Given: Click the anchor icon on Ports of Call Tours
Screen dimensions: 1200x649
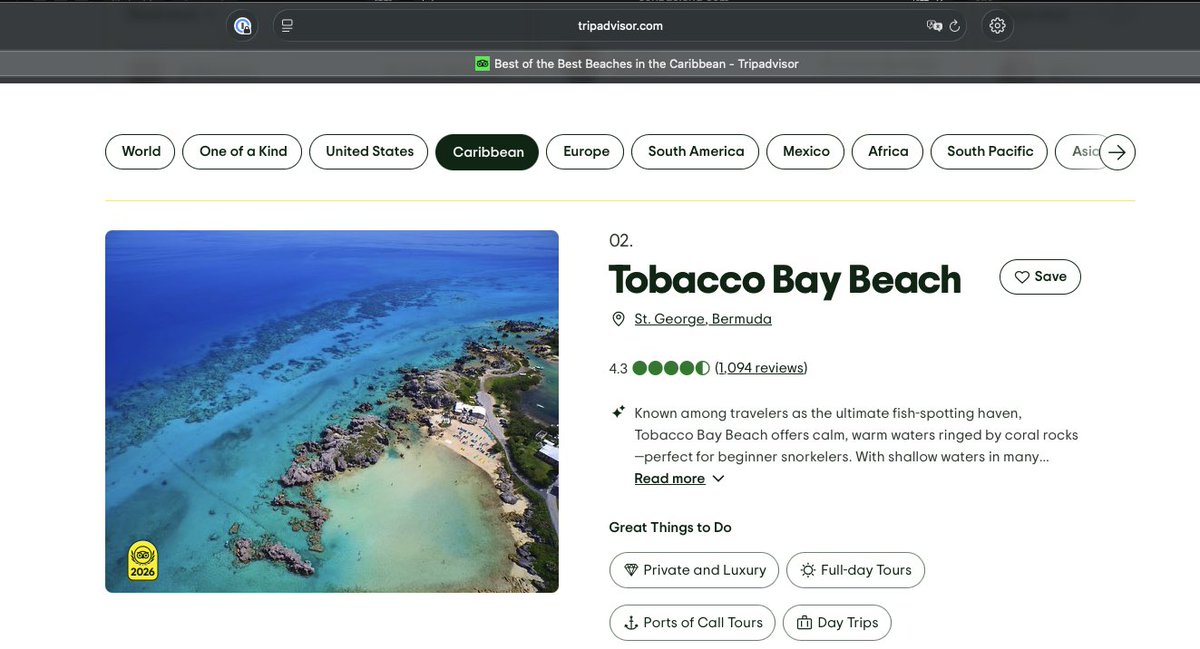Looking at the screenshot, I should 631,623.
